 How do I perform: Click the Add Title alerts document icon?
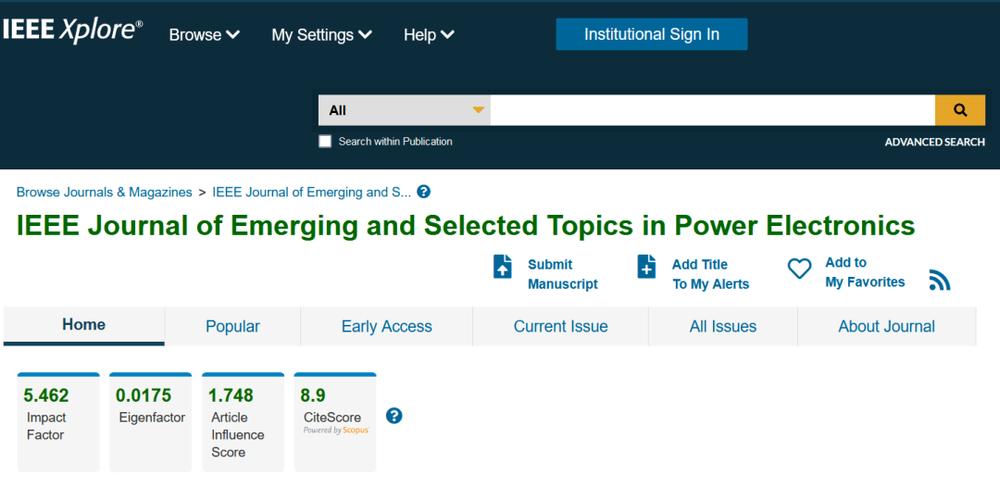(647, 267)
